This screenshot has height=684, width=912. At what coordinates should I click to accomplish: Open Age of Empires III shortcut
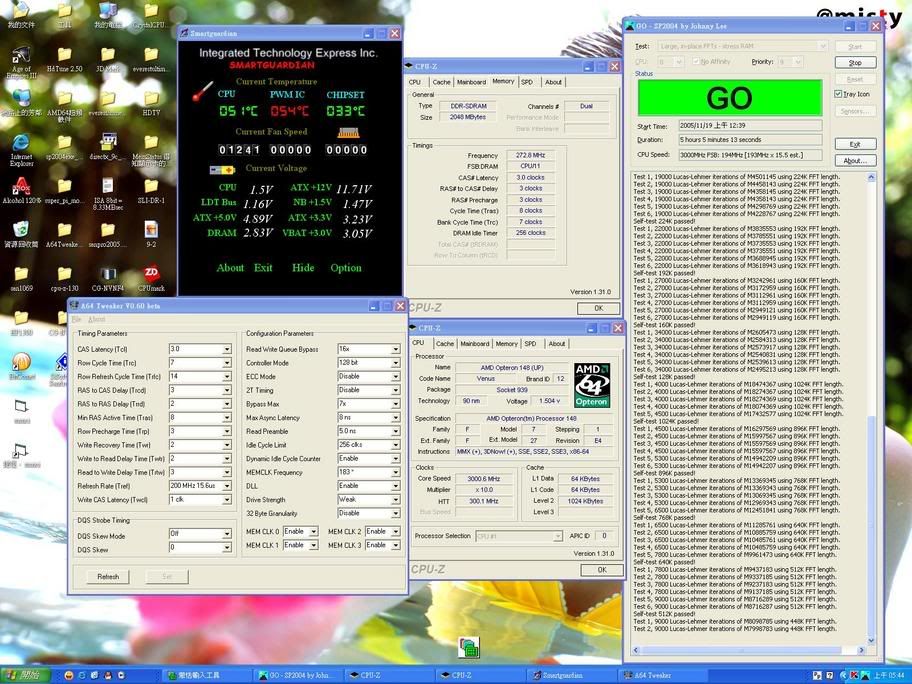(21, 55)
